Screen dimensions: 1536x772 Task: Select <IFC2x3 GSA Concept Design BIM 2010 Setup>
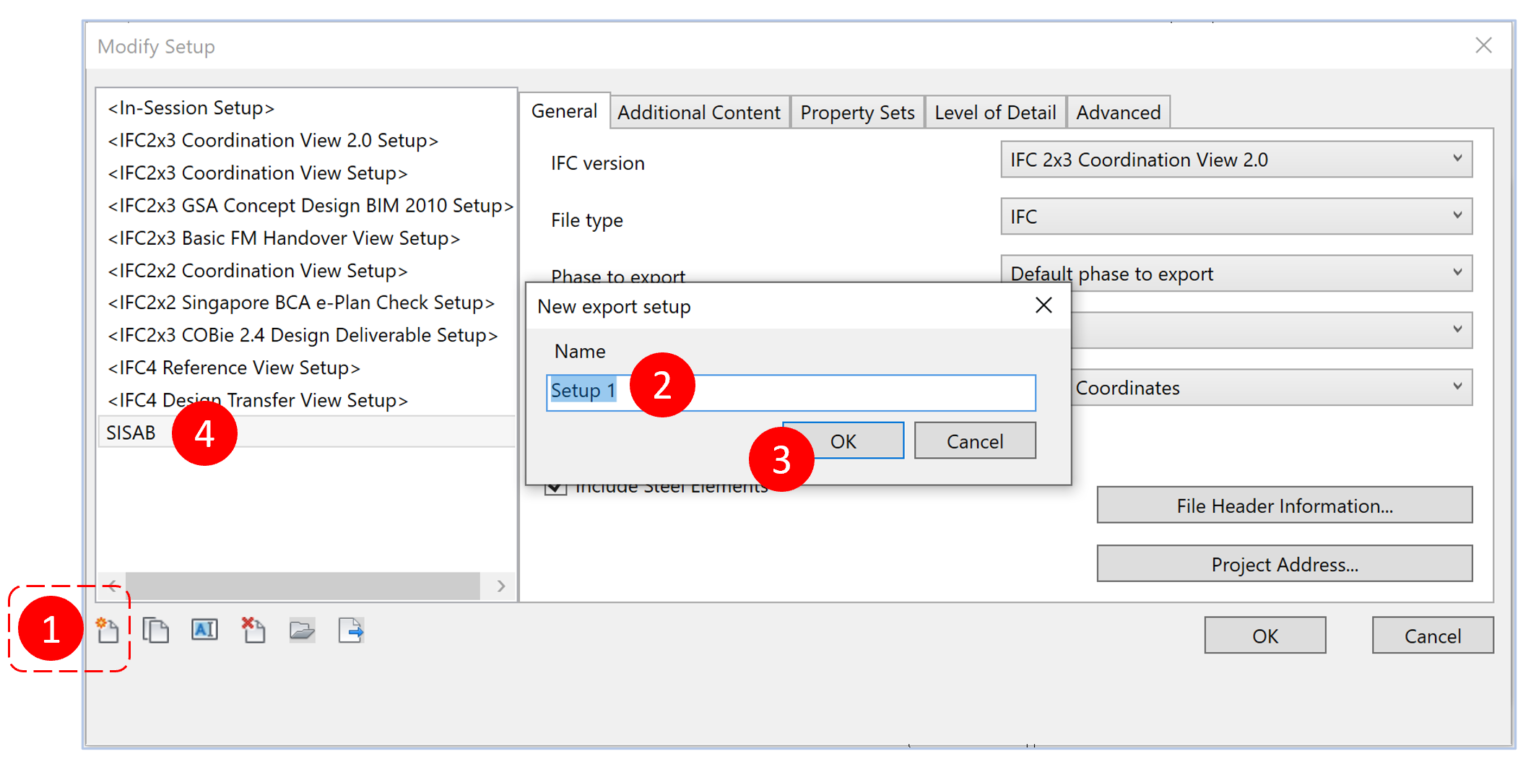[310, 206]
